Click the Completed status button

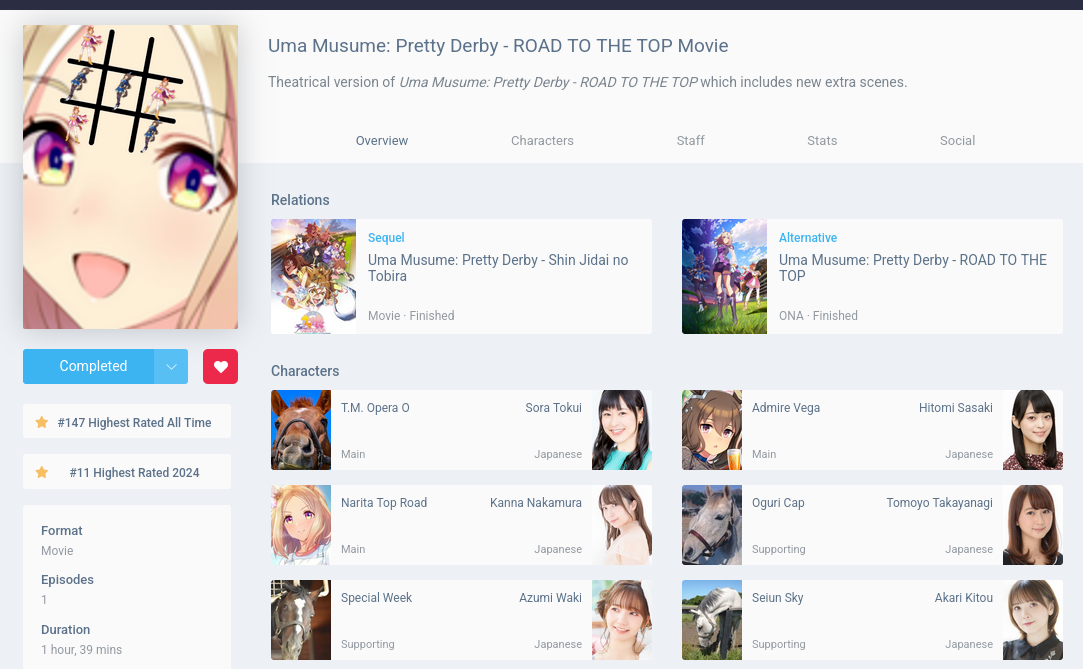click(x=88, y=367)
